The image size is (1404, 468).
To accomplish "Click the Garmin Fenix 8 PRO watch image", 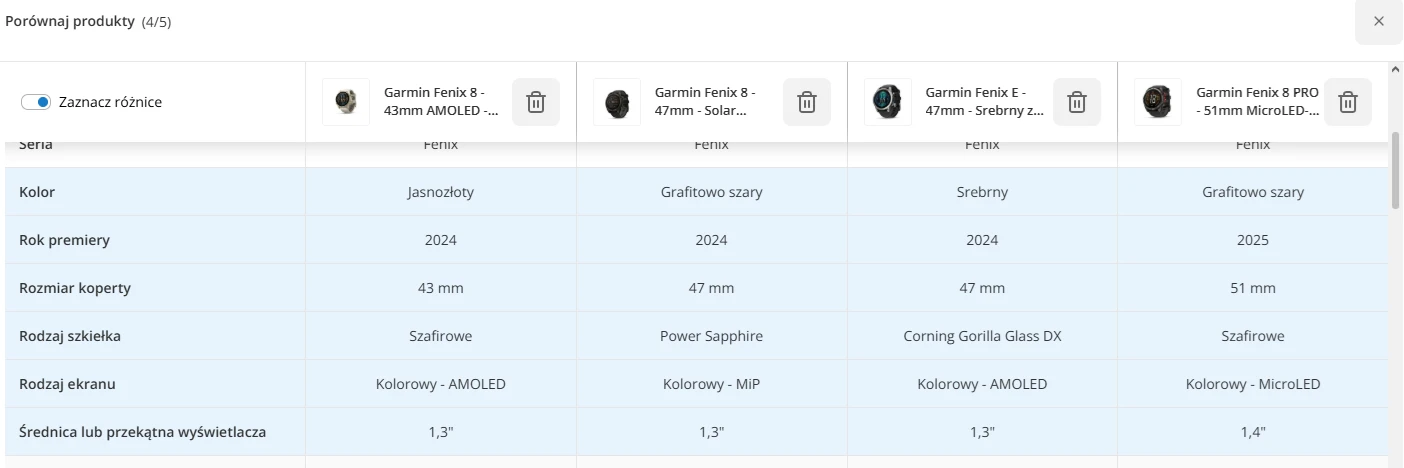I will (1158, 102).
